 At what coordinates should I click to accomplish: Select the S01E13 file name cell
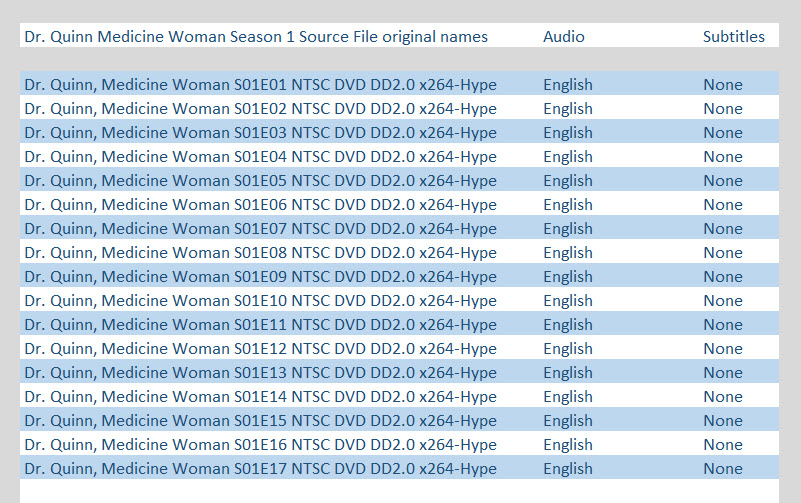point(261,373)
